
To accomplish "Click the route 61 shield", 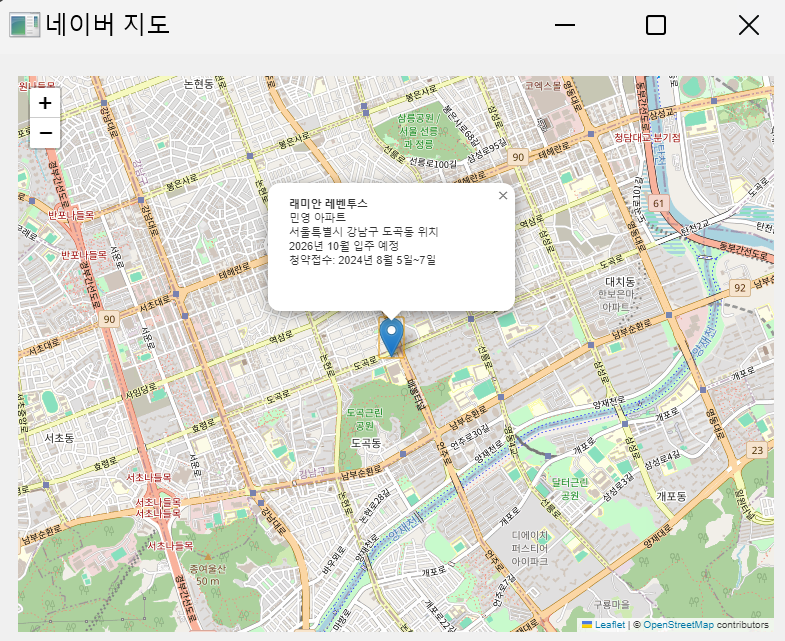I will pyautogui.click(x=658, y=203).
